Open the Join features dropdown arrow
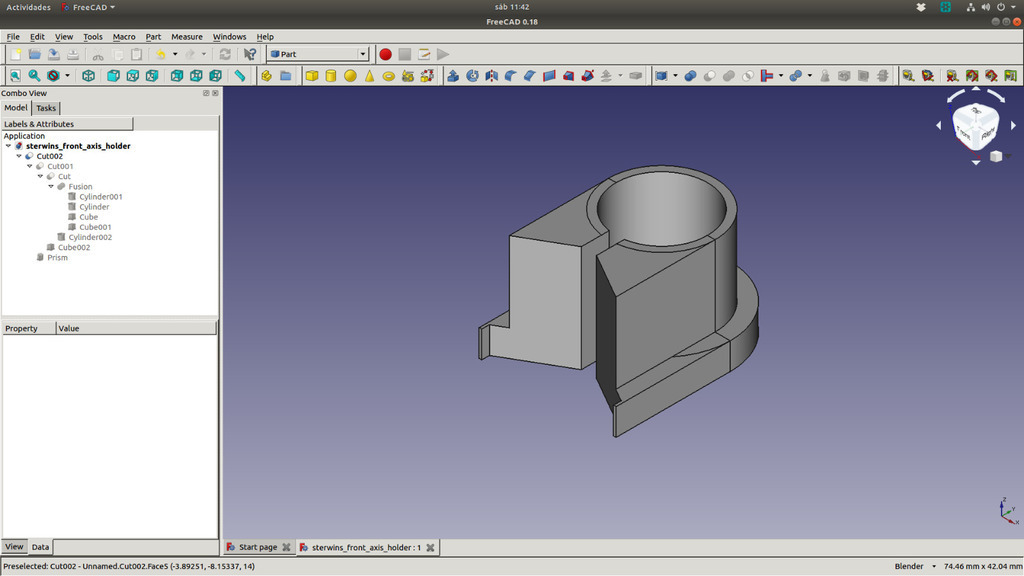1024x576 pixels. coord(781,76)
